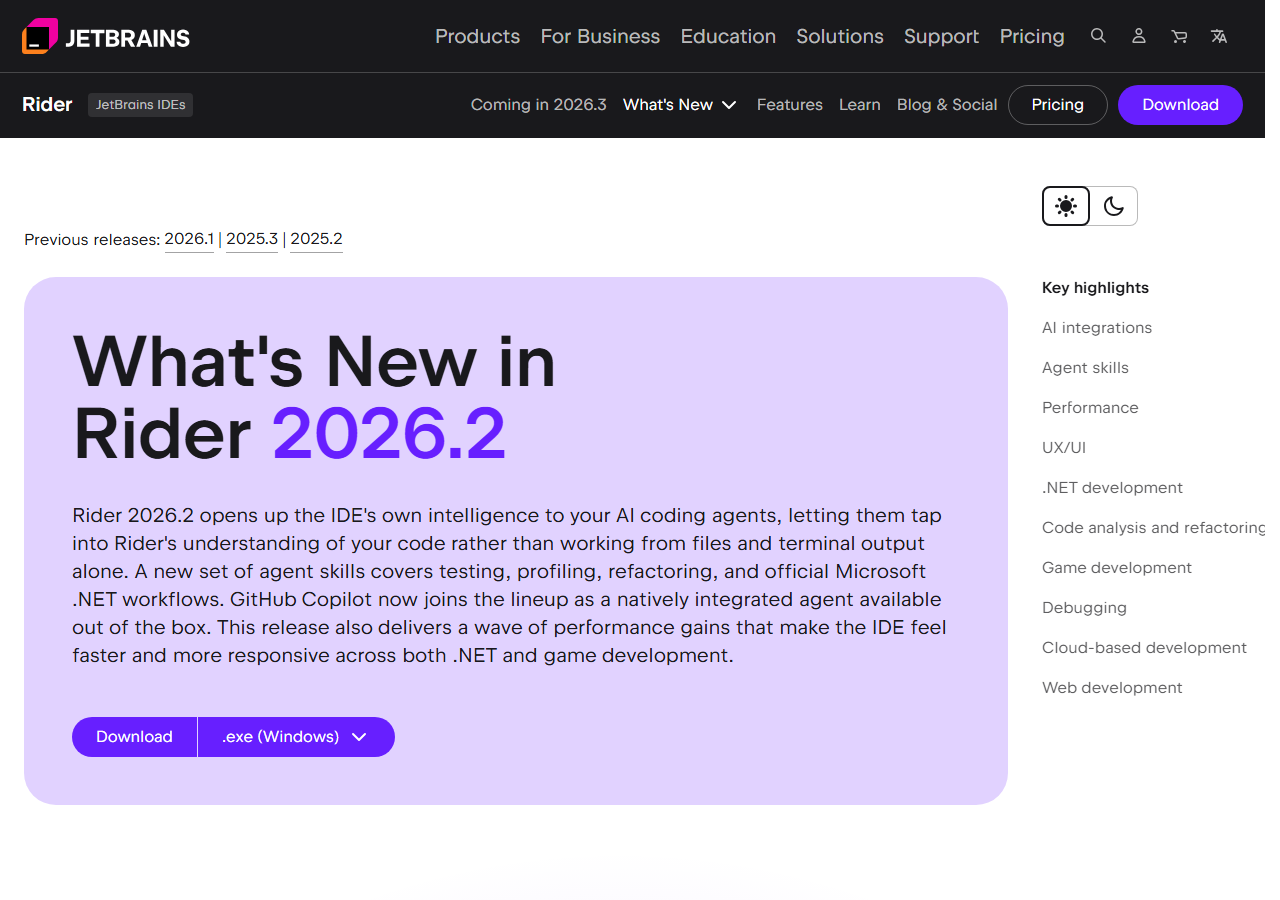The image size is (1280, 900).
Task: Open previous release 2025.2
Action: [x=316, y=239]
